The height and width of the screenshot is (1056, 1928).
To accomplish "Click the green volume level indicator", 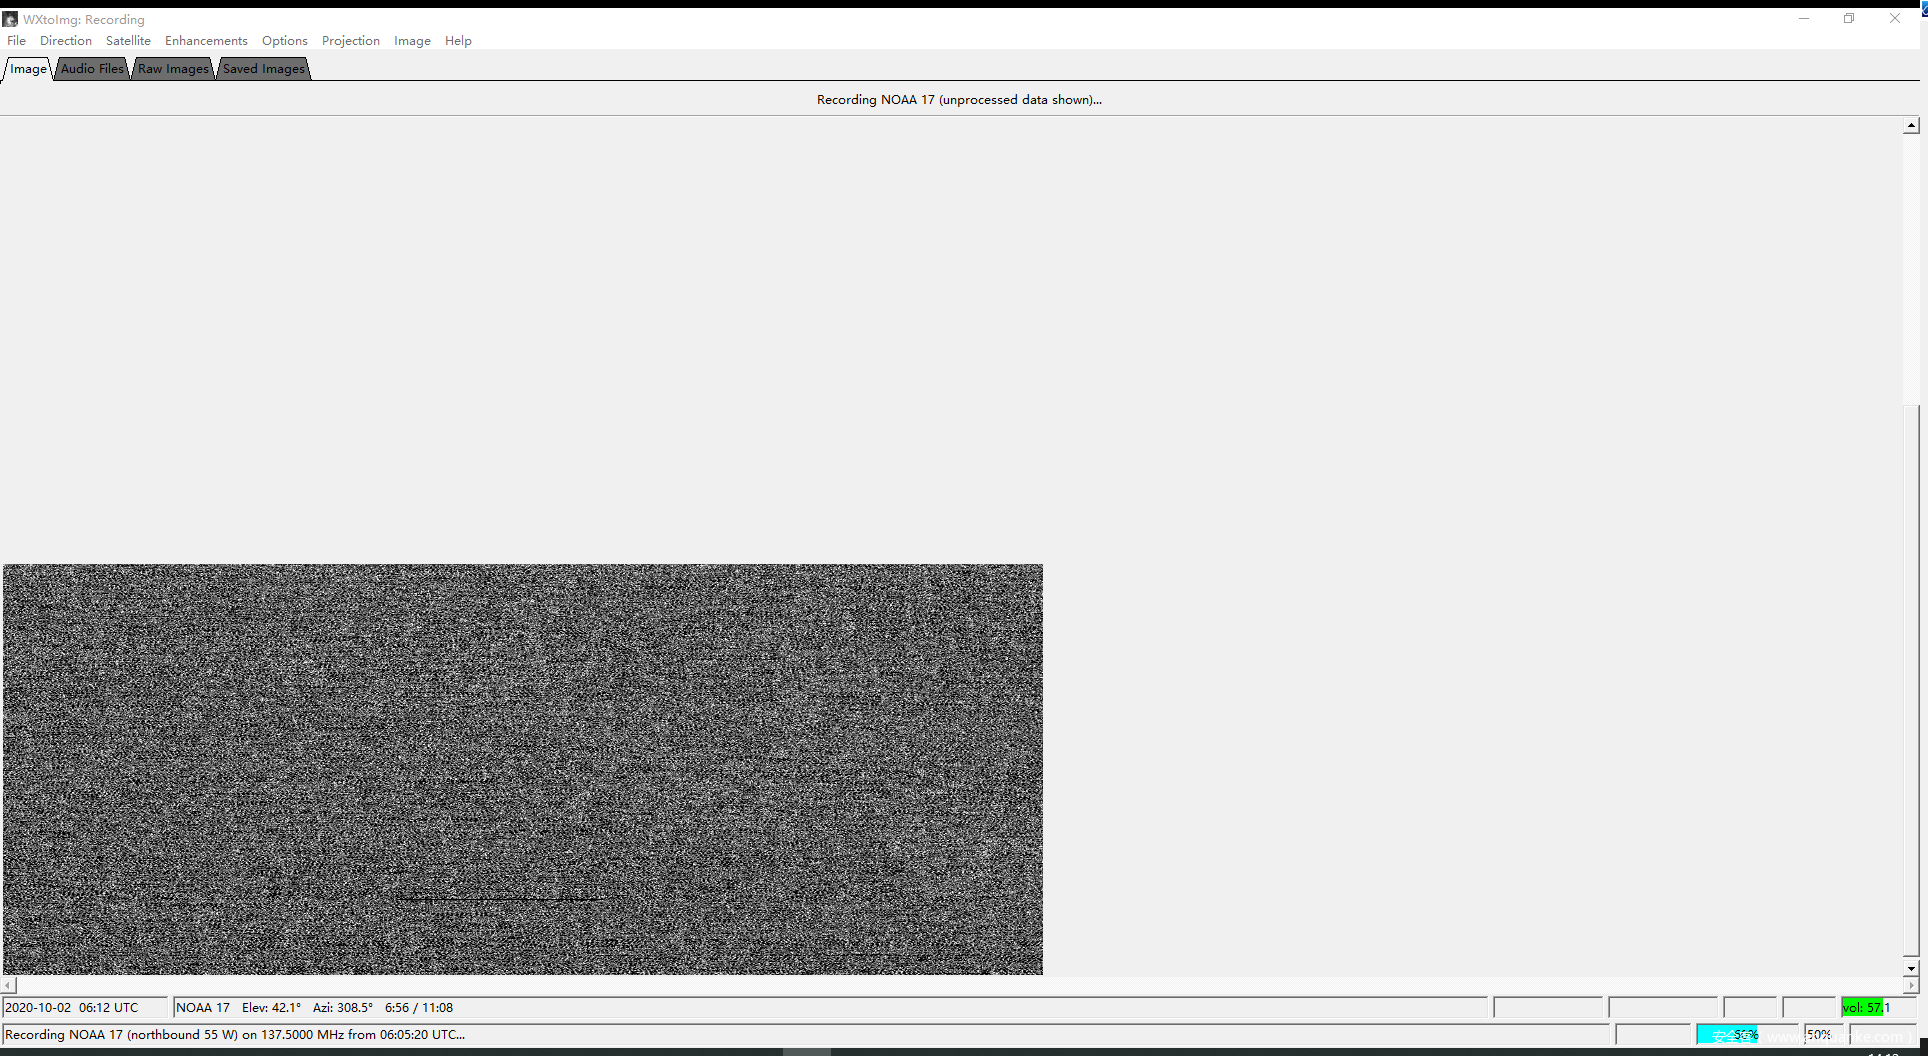I will (x=1864, y=1008).
